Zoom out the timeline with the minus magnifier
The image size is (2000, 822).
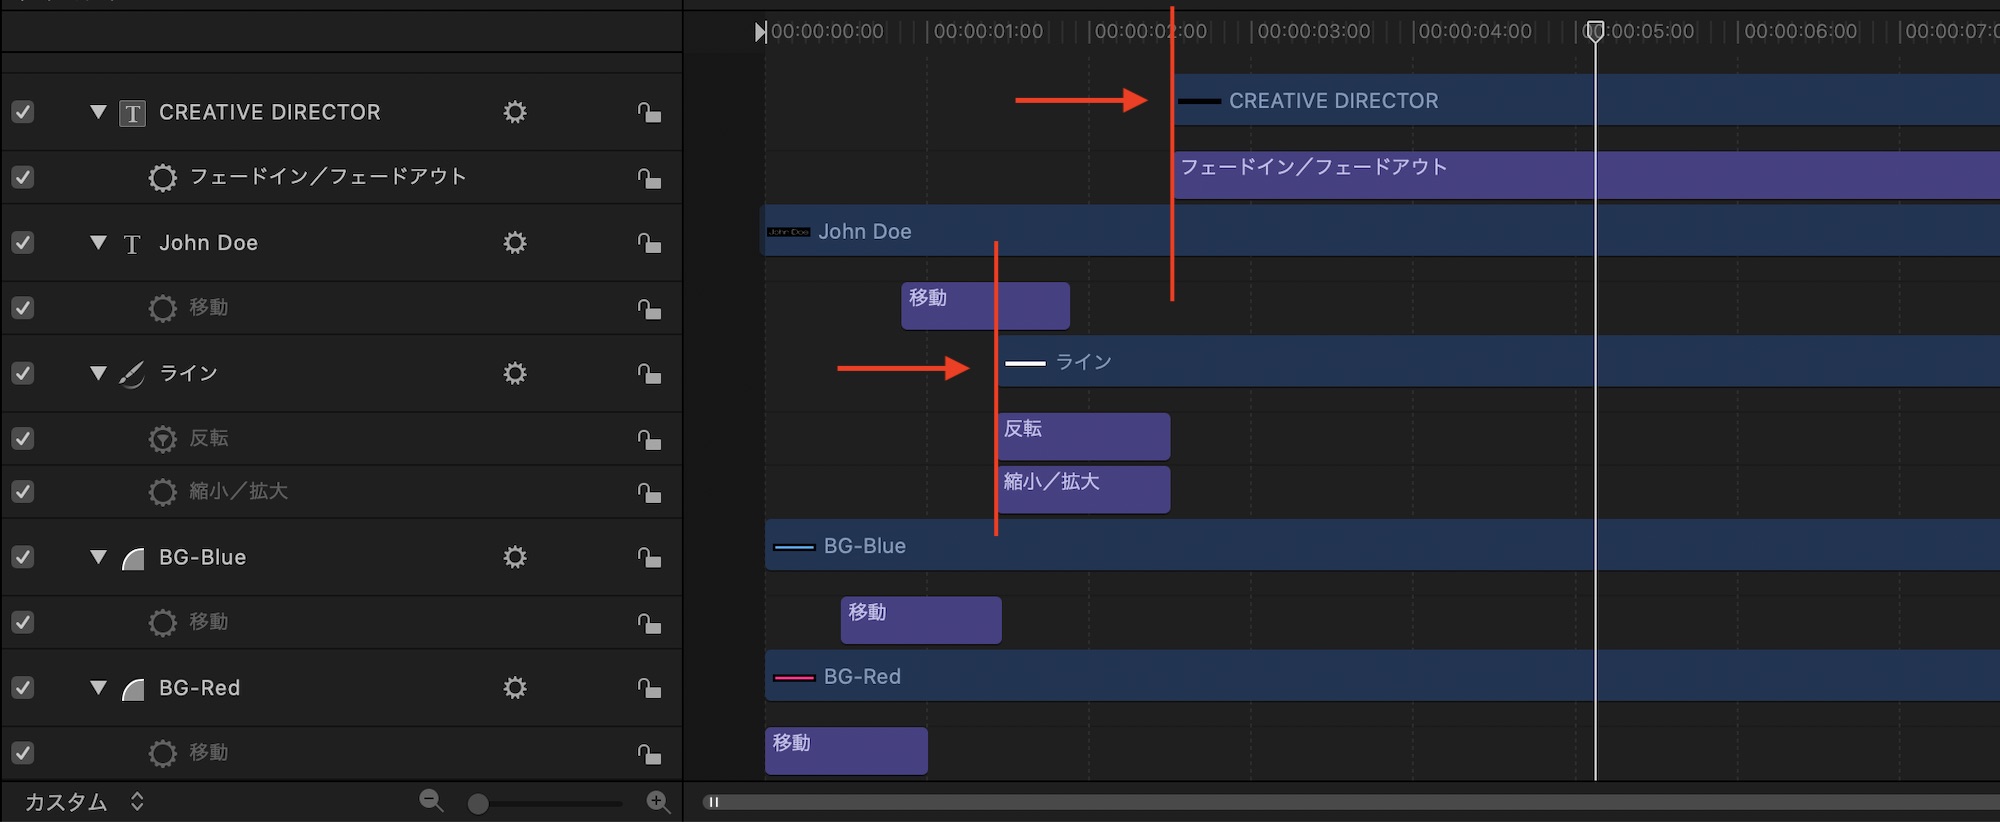click(432, 801)
